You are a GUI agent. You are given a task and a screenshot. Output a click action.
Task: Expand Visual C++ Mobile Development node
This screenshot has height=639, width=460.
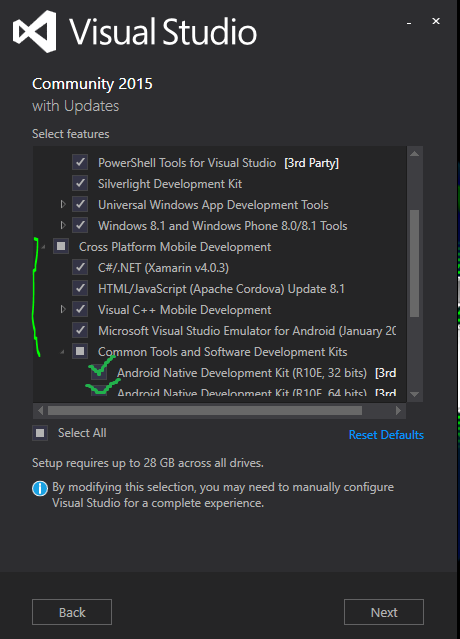(x=63, y=309)
